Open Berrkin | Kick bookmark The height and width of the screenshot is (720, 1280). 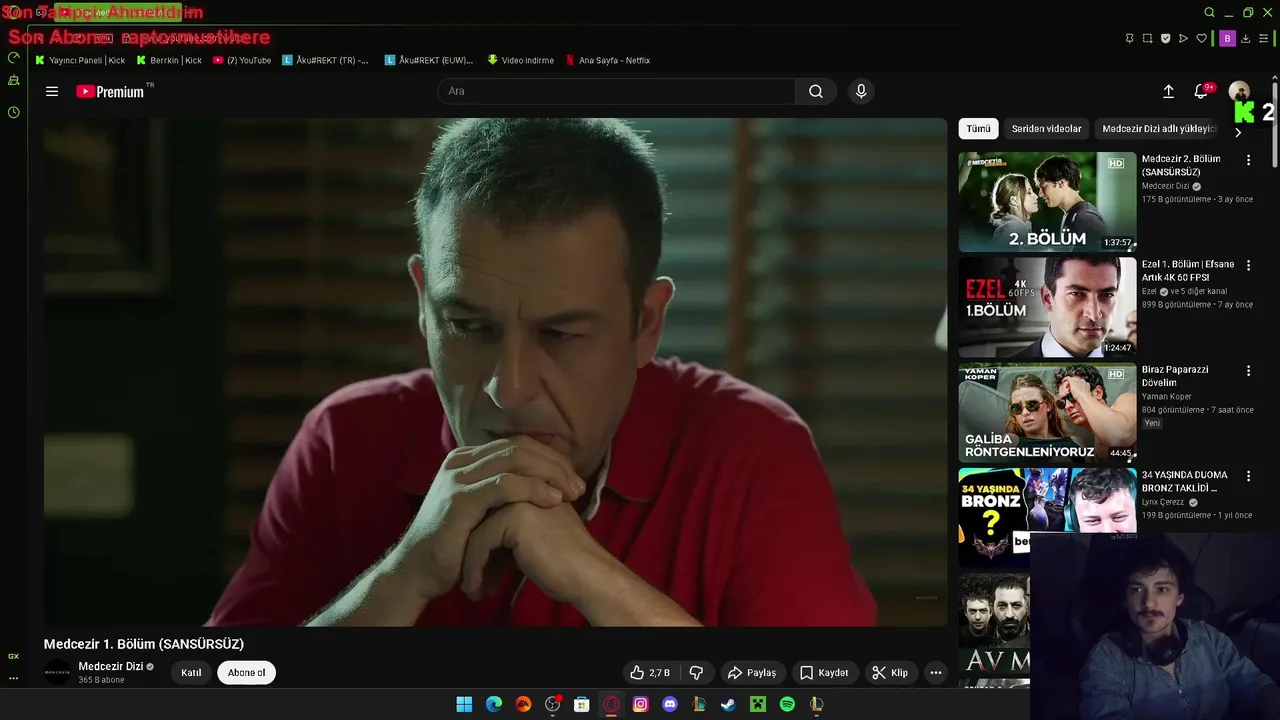[x=169, y=60]
